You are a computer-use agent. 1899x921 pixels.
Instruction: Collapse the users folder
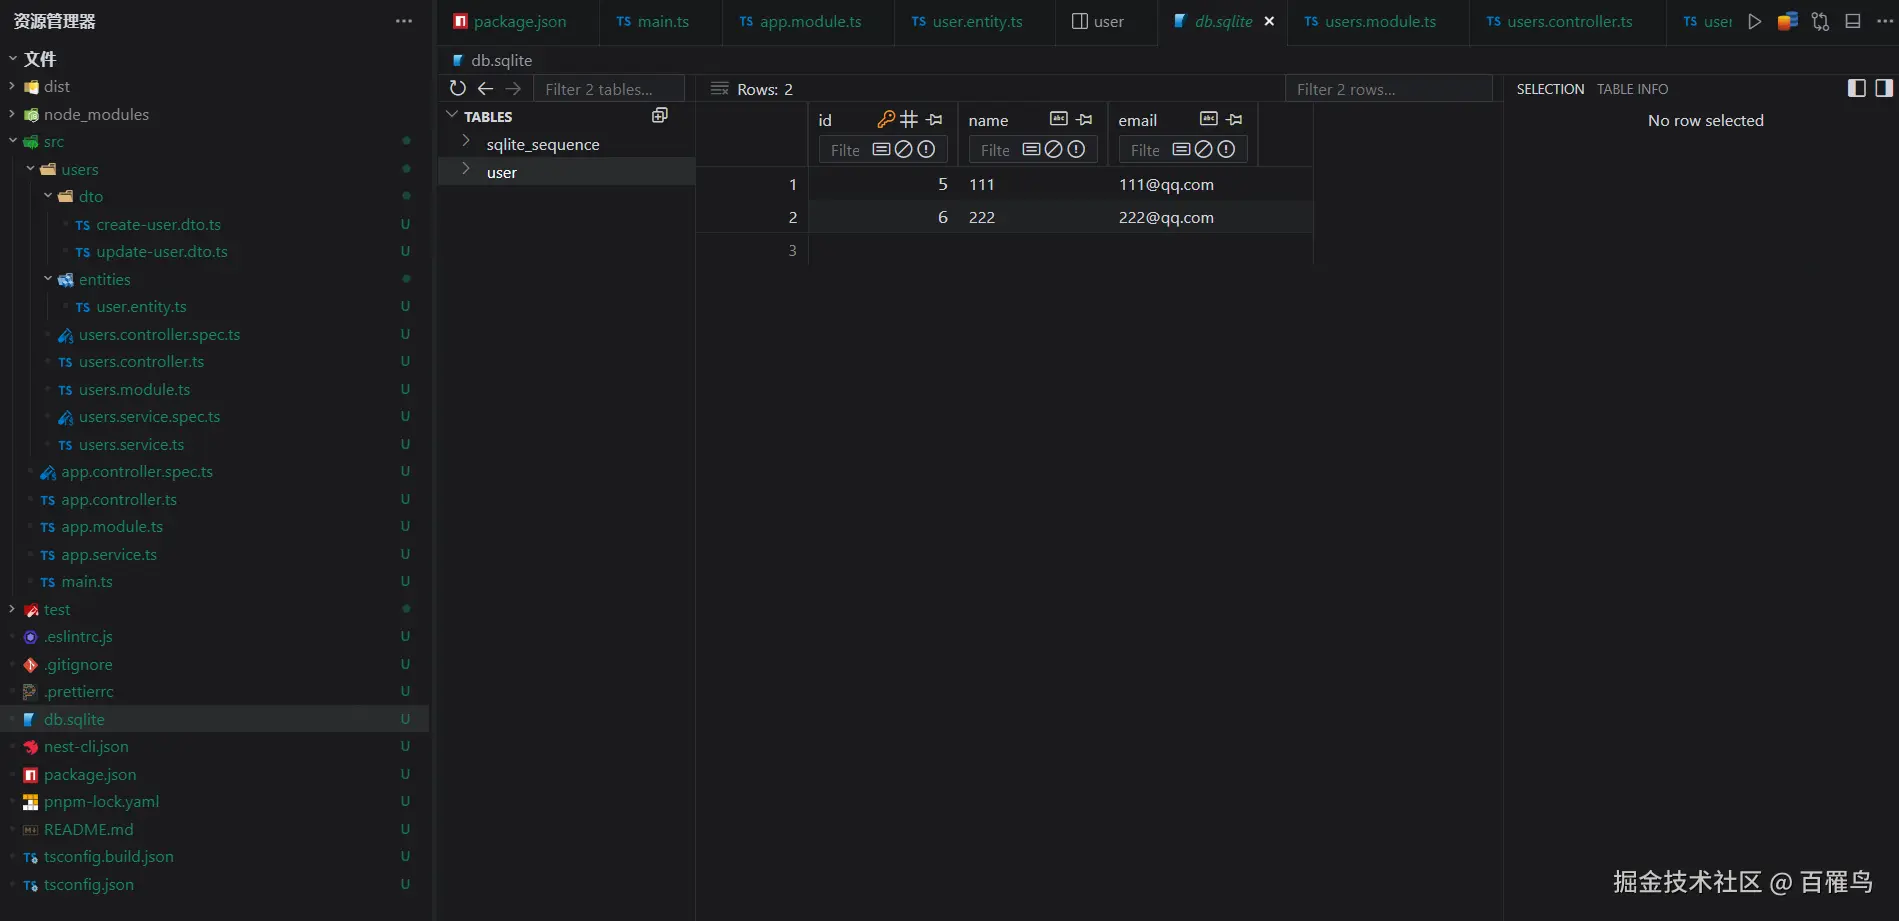pos(30,169)
